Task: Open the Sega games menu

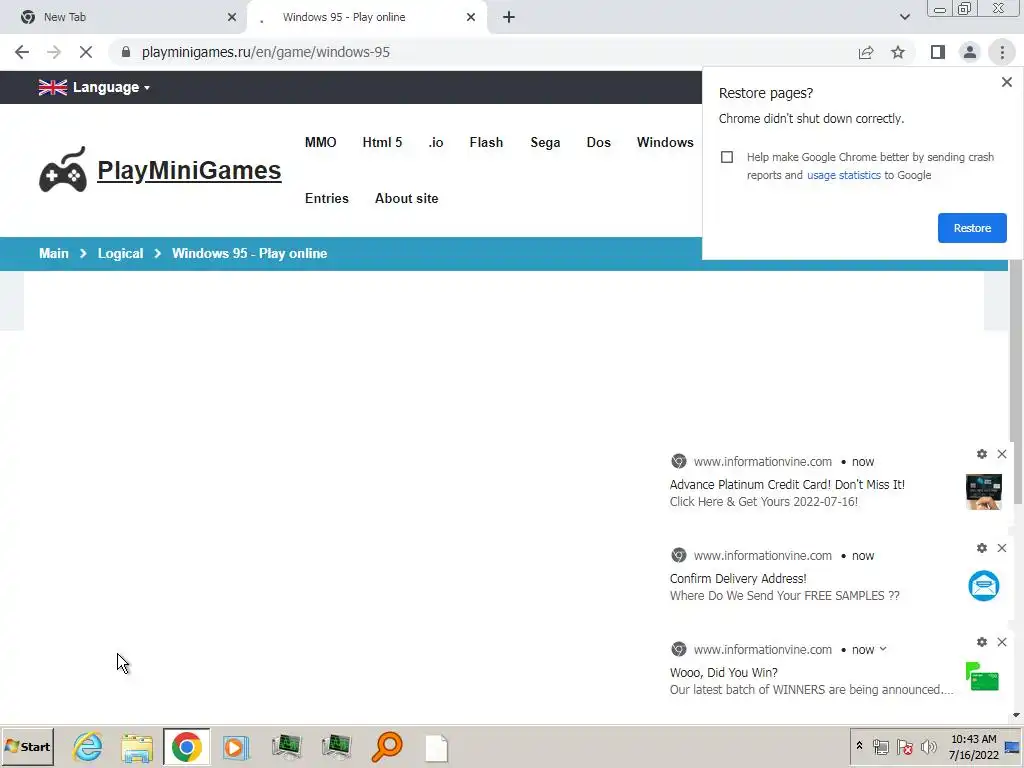Action: tap(545, 142)
